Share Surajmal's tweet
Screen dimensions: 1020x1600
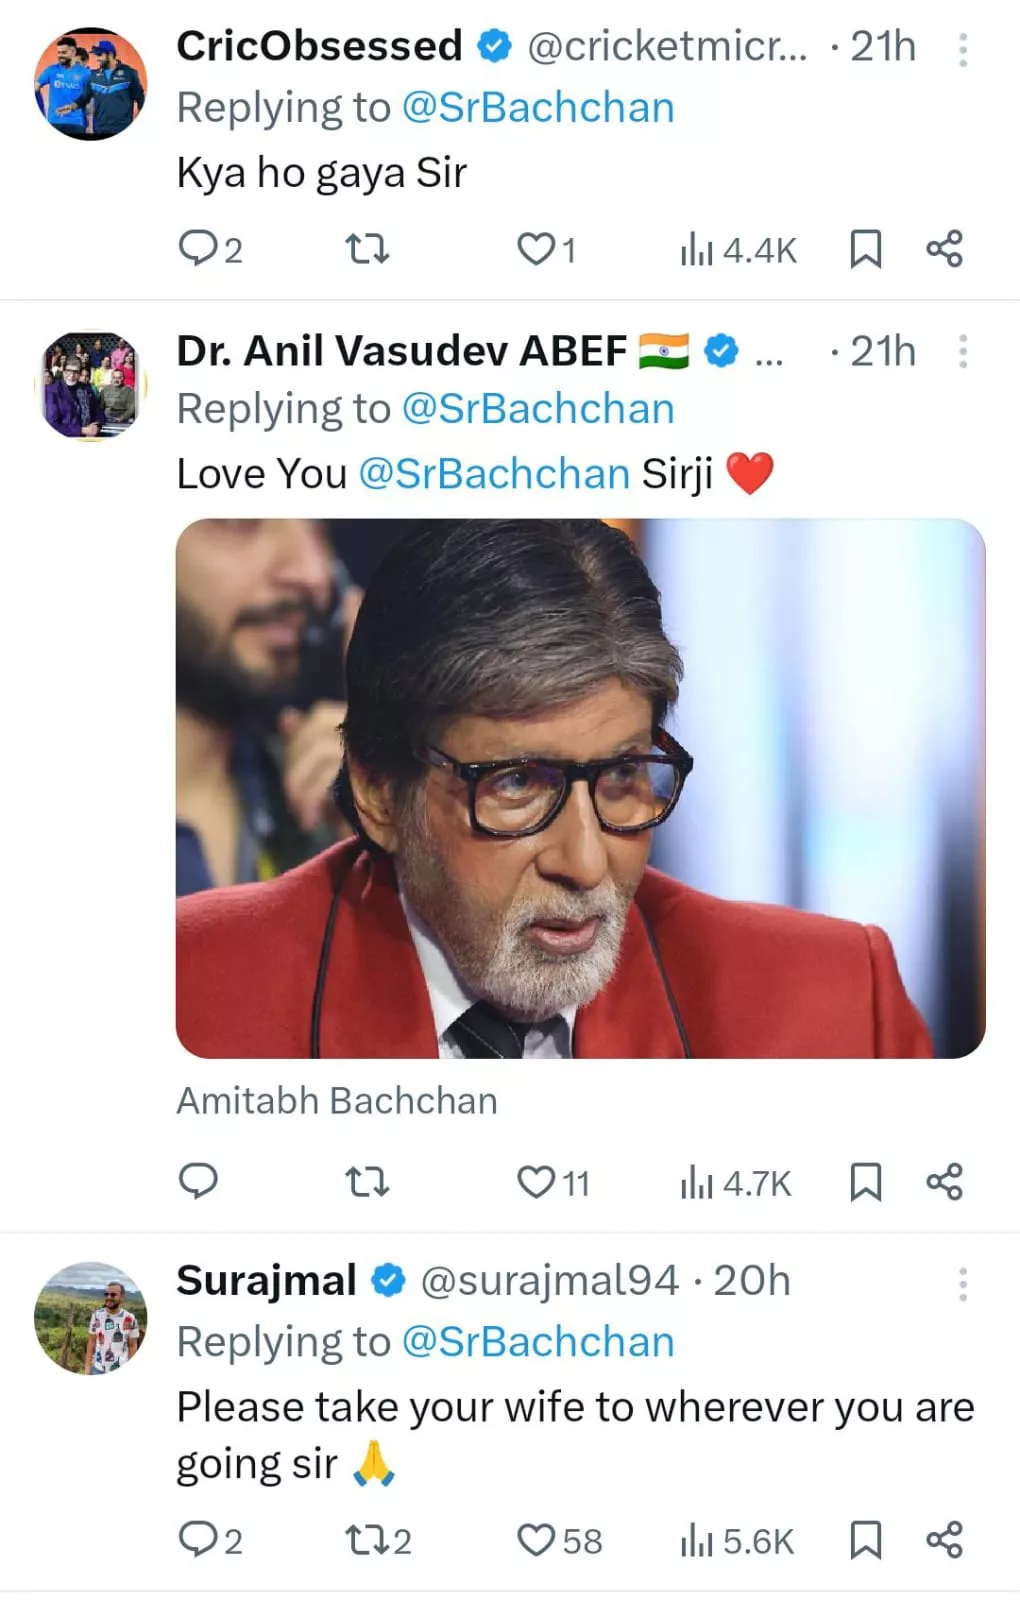point(944,1540)
